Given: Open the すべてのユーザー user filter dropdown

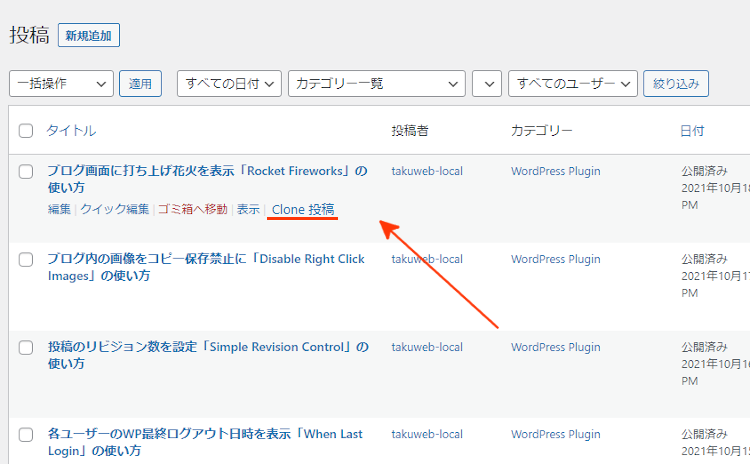Looking at the screenshot, I should 573,84.
